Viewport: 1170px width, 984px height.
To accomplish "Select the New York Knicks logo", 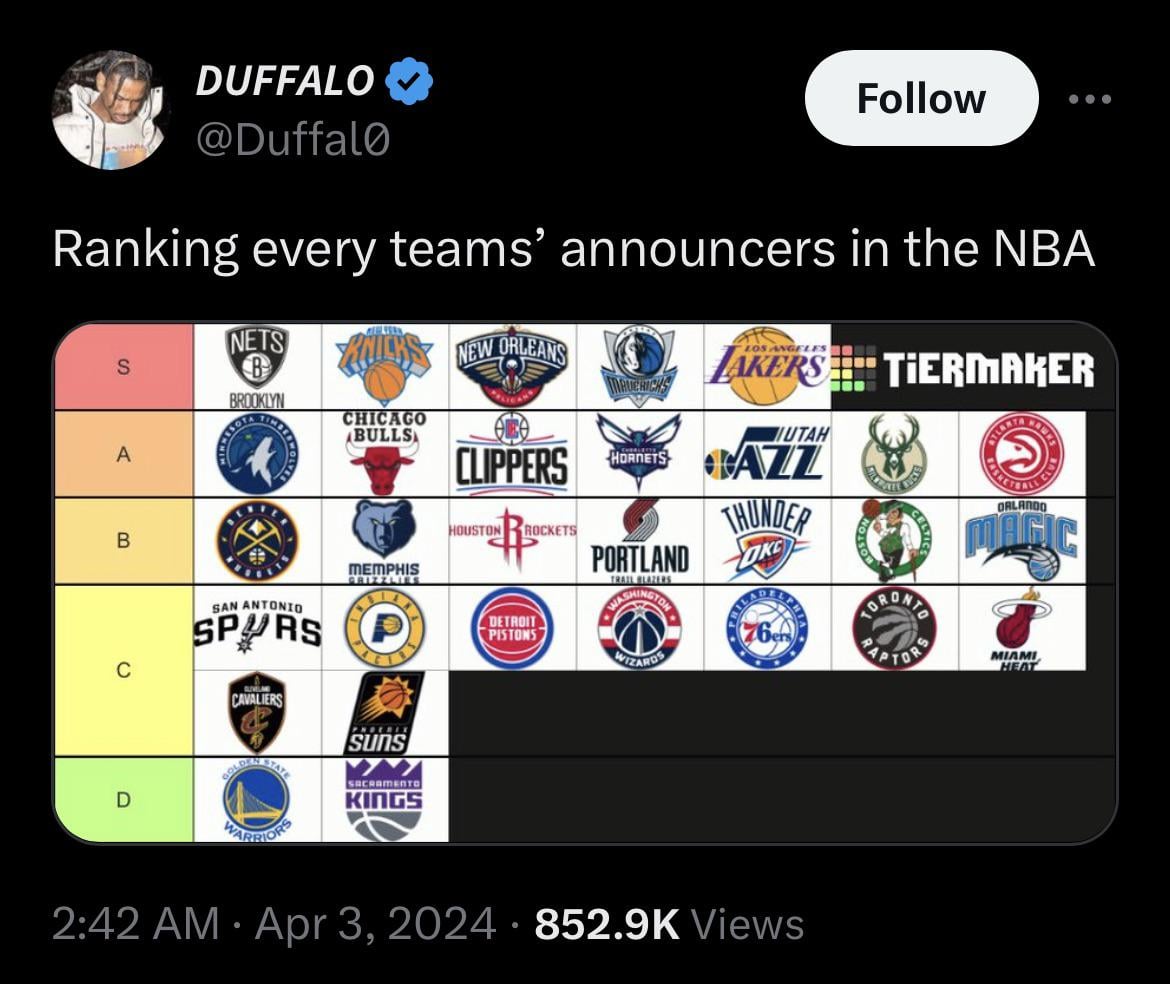I will point(385,365).
